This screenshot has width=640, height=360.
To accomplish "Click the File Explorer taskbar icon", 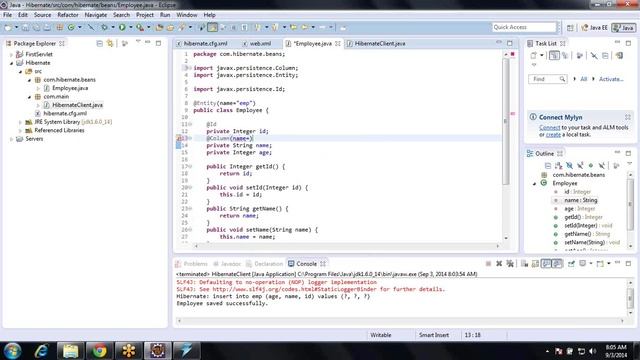I will click(70, 351).
